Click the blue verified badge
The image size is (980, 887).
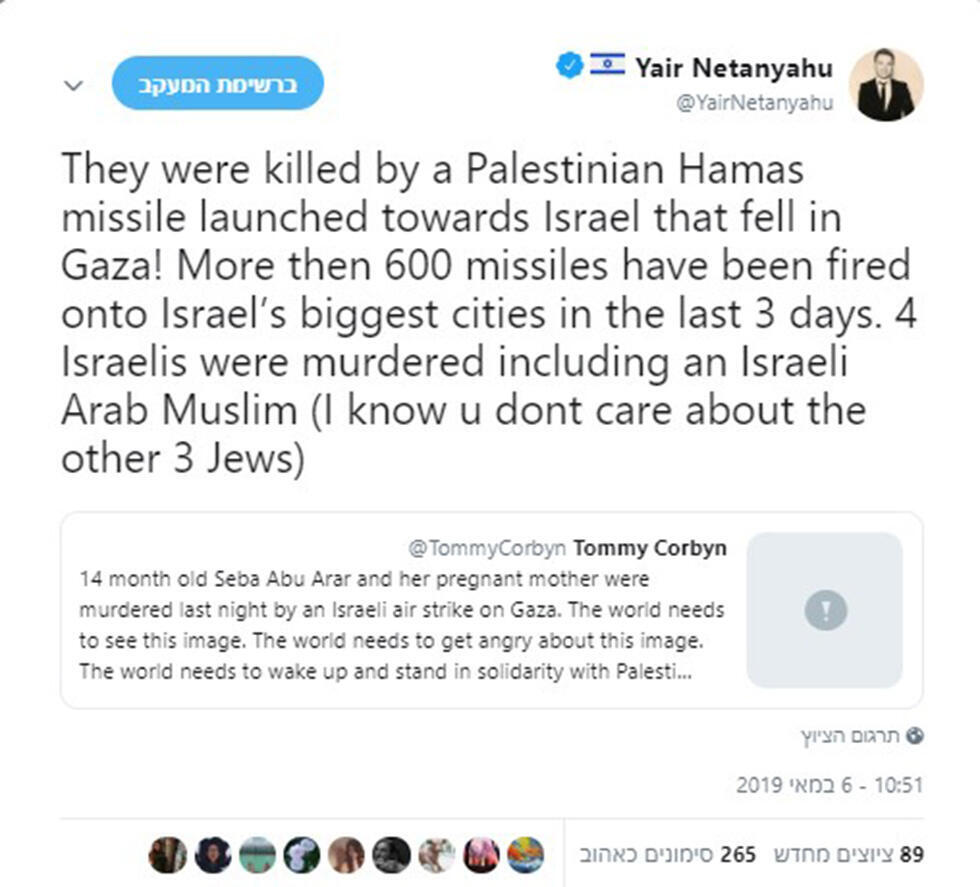coord(569,66)
